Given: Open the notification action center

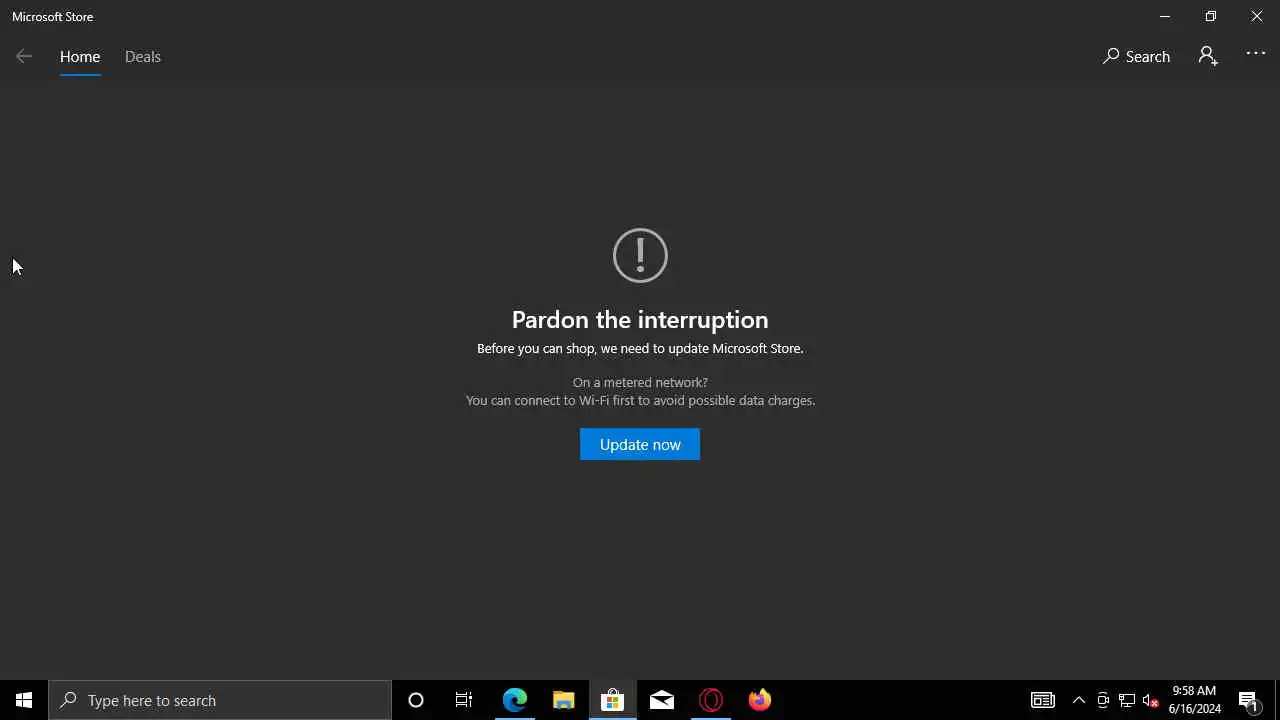Looking at the screenshot, I should (x=1249, y=700).
